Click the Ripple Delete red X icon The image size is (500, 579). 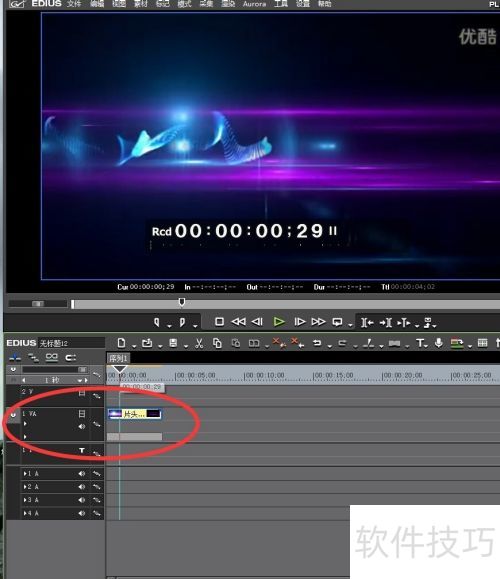coord(297,342)
